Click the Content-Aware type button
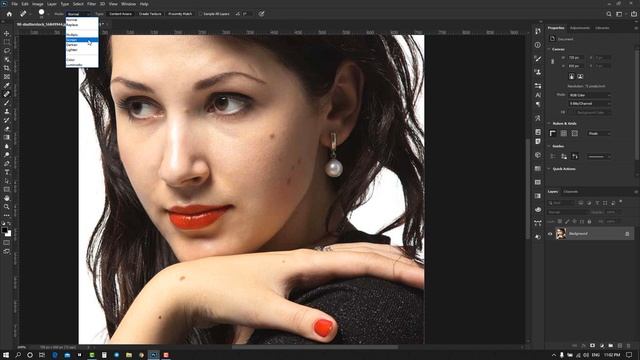640x360 pixels. [x=120, y=14]
